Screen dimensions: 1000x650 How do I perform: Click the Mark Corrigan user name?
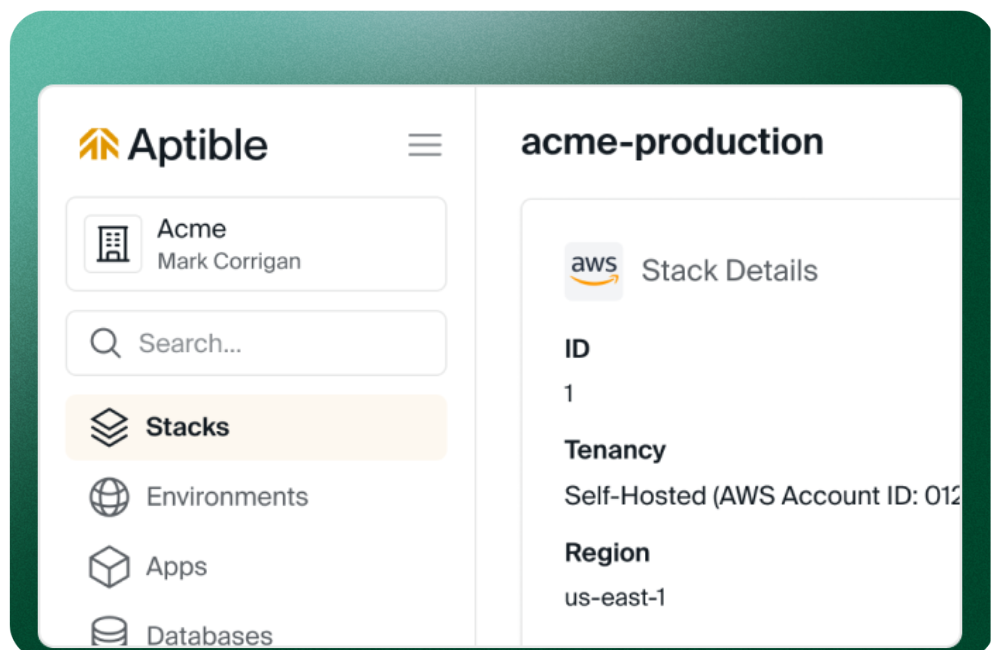pos(229,262)
